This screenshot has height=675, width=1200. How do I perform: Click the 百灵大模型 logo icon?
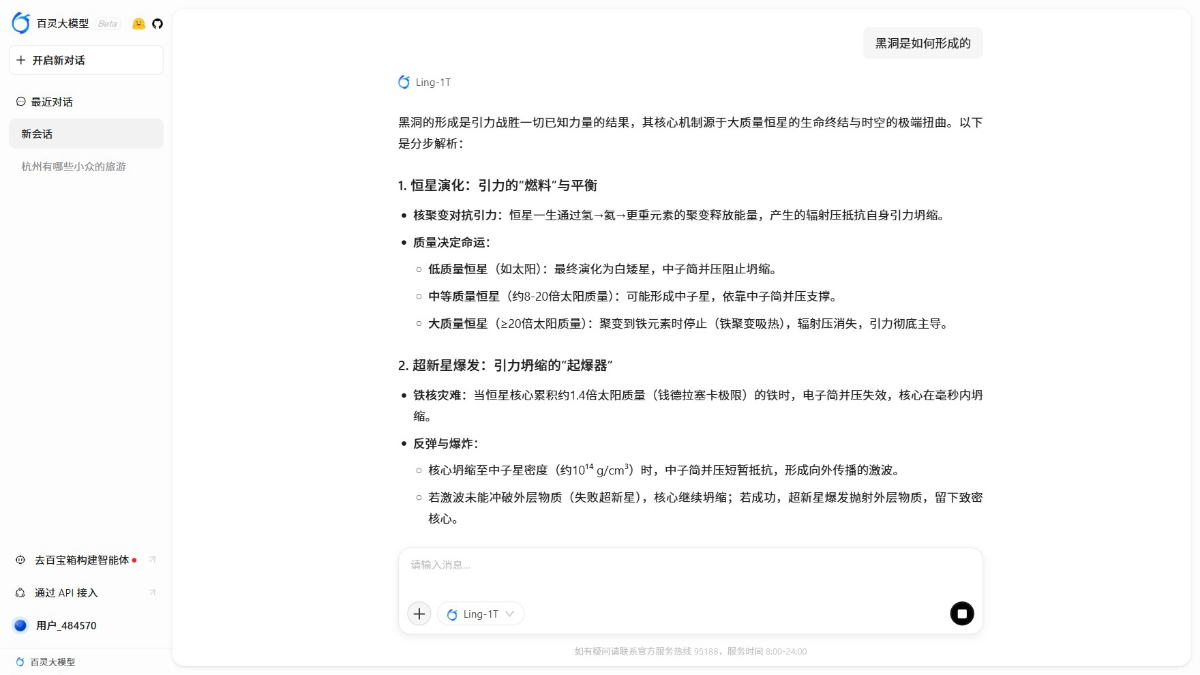[20, 22]
